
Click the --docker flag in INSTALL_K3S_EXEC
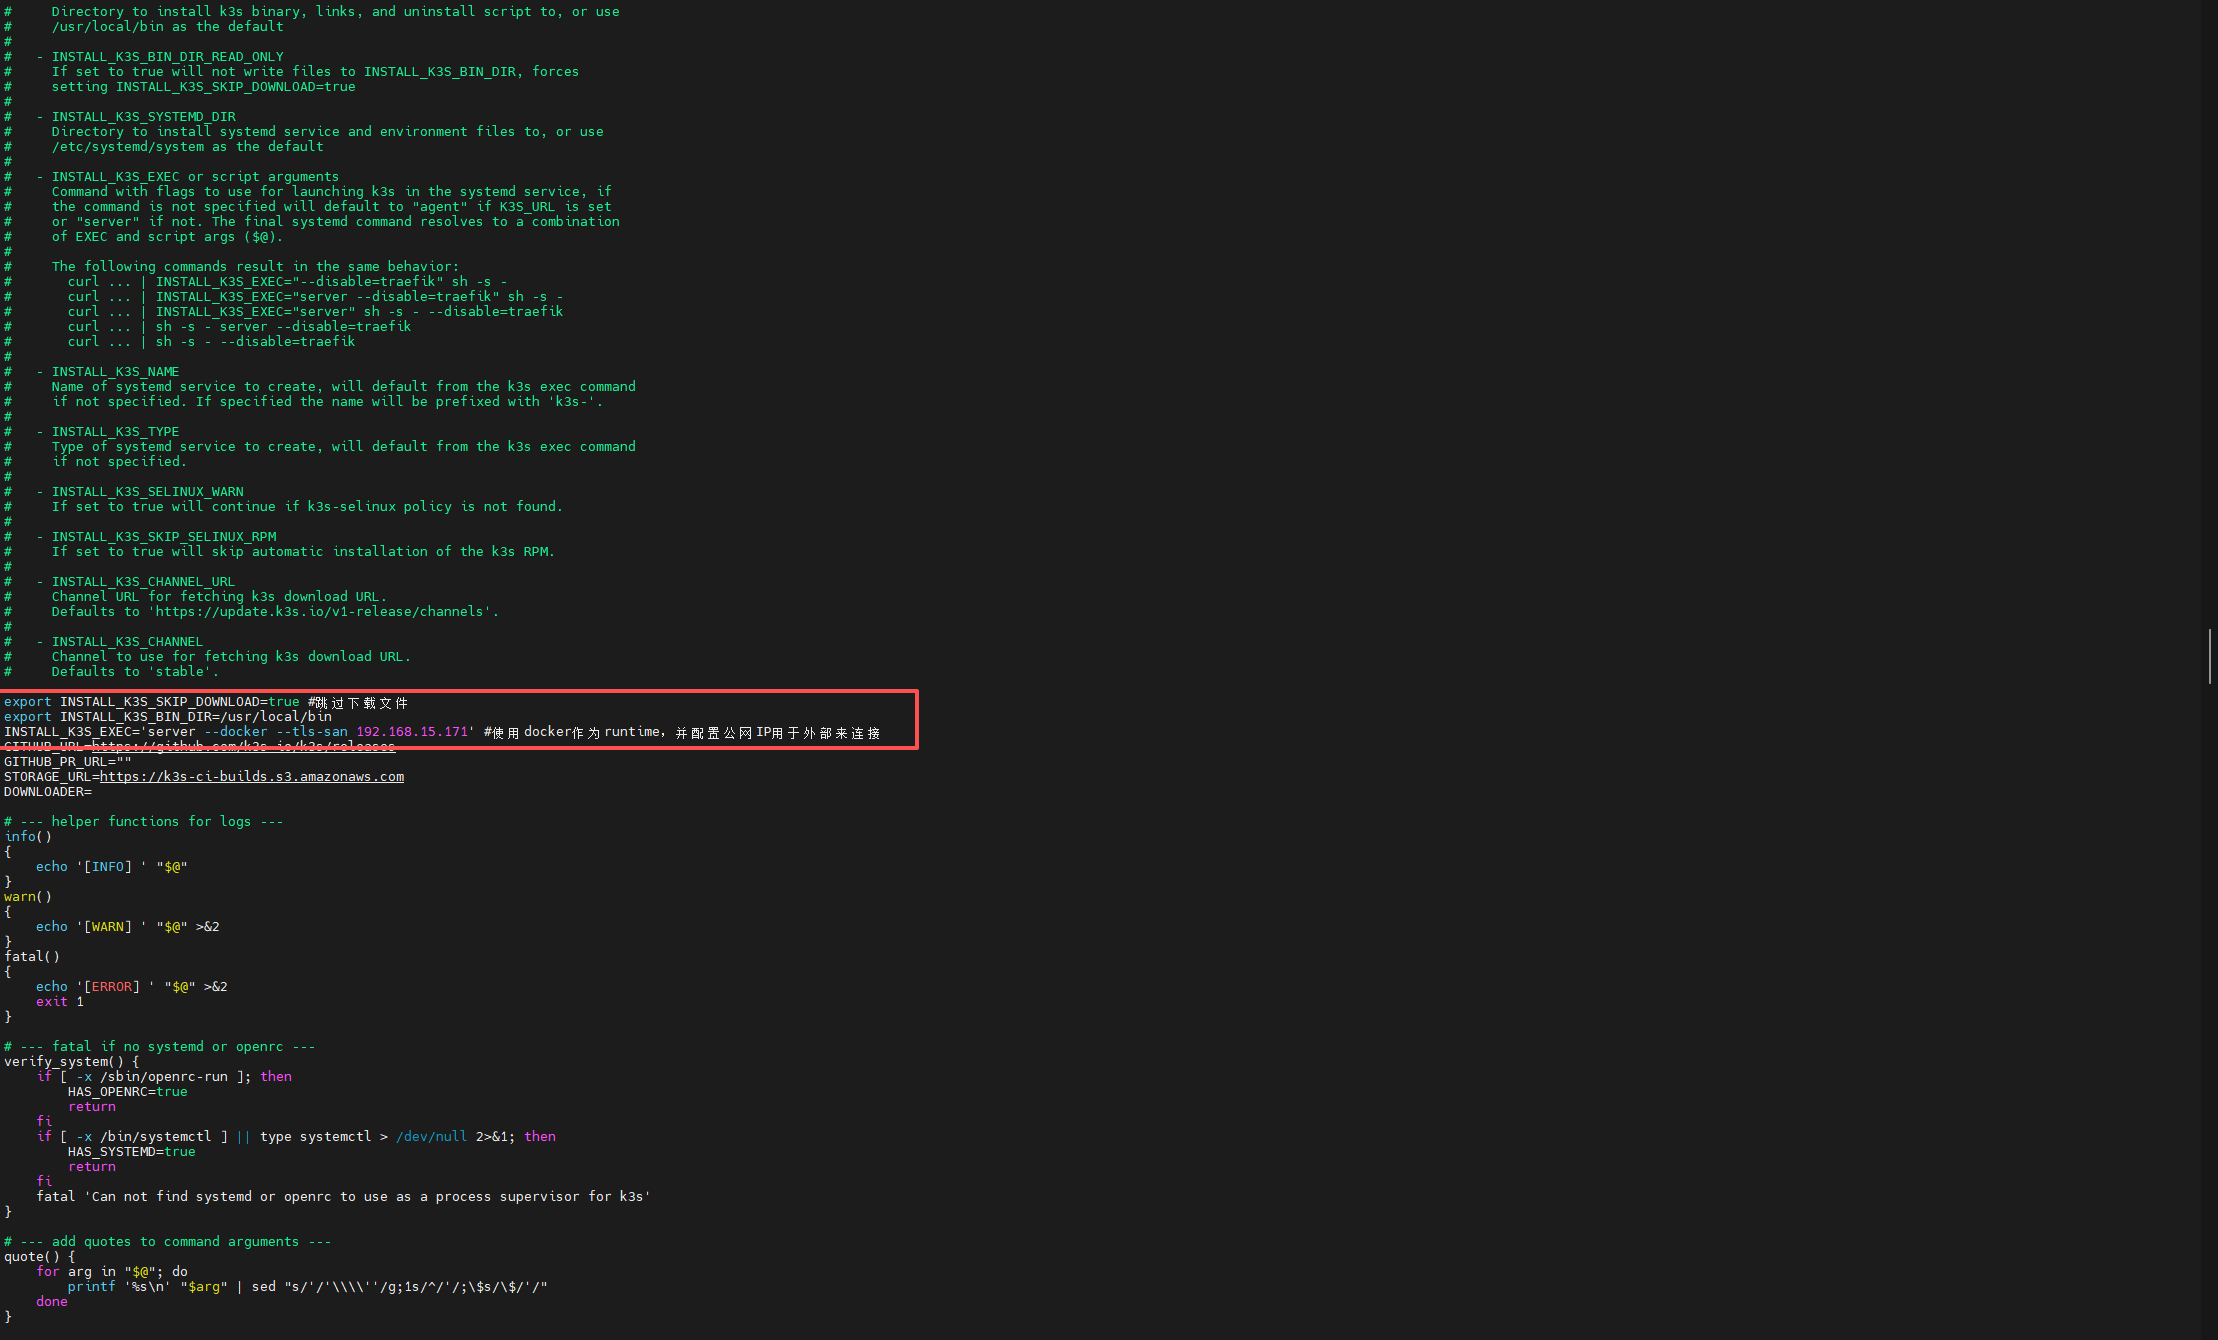pyautogui.click(x=236, y=732)
